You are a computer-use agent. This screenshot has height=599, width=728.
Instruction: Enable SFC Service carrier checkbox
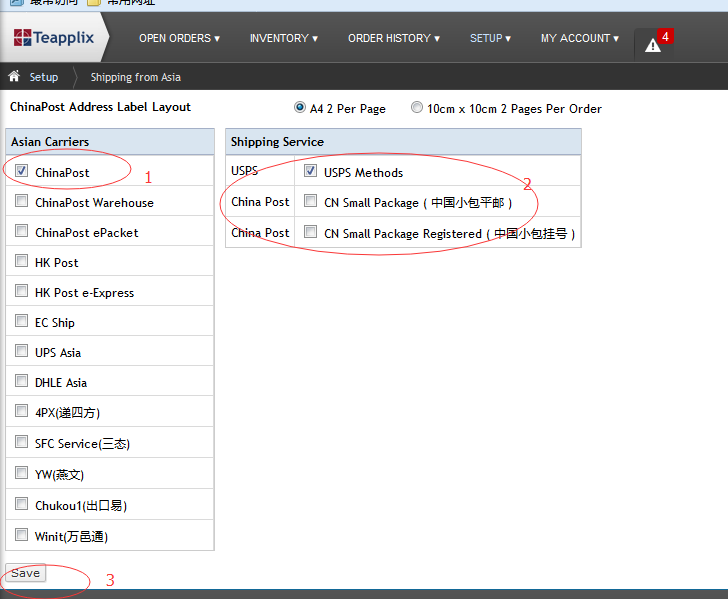click(21, 441)
